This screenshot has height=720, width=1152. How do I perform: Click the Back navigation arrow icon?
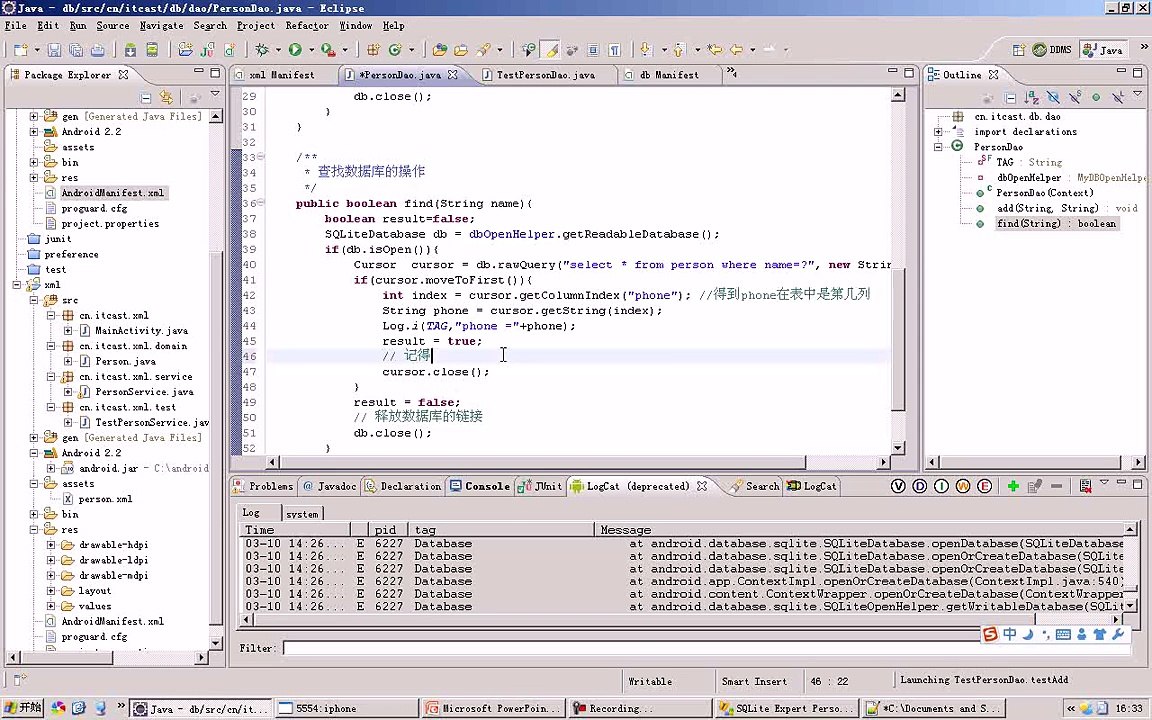(x=736, y=50)
